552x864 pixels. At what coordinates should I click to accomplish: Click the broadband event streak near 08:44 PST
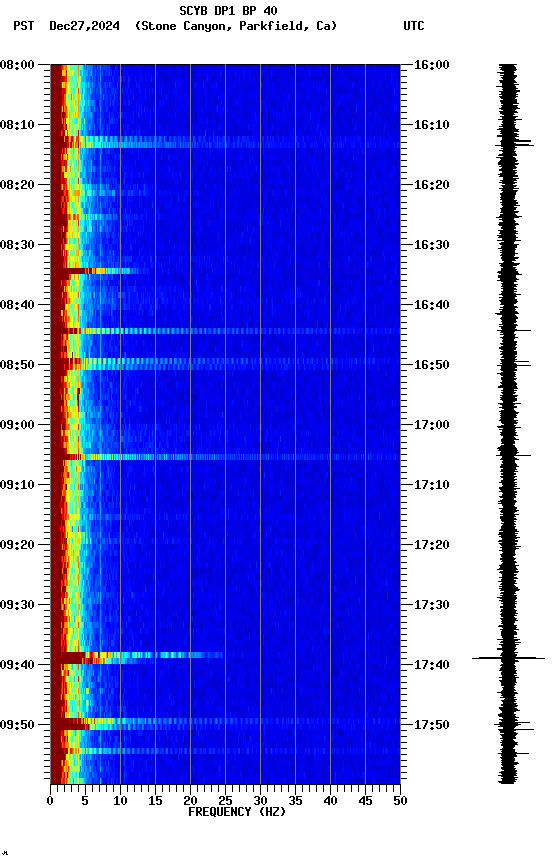[x=225, y=331]
